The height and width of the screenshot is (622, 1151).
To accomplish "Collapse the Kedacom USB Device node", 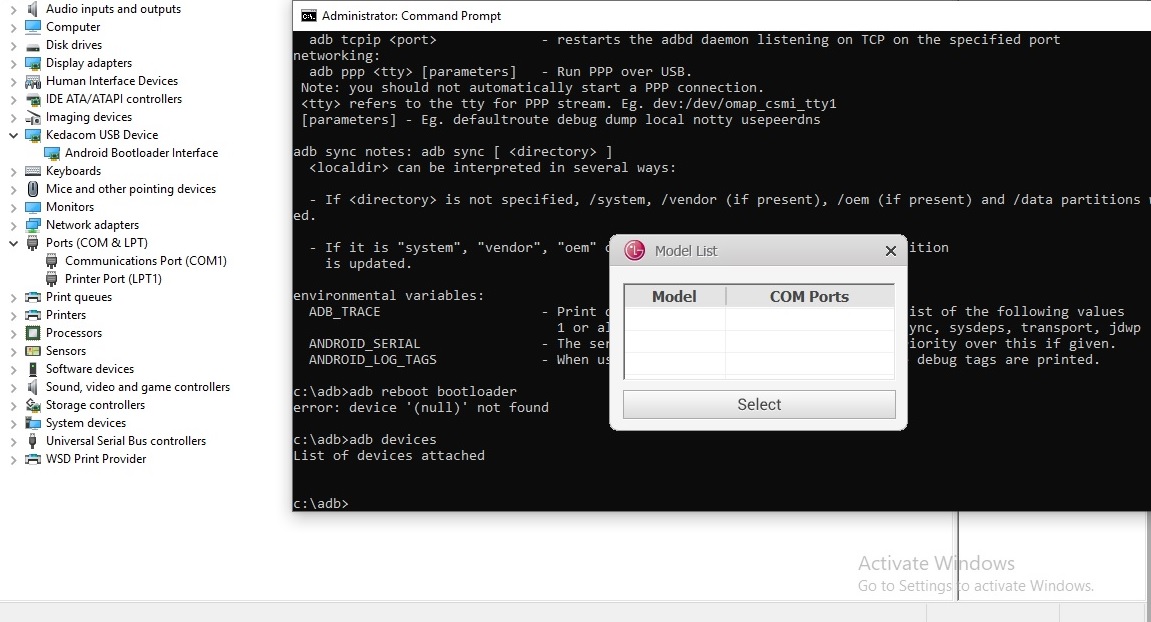I will [x=13, y=135].
